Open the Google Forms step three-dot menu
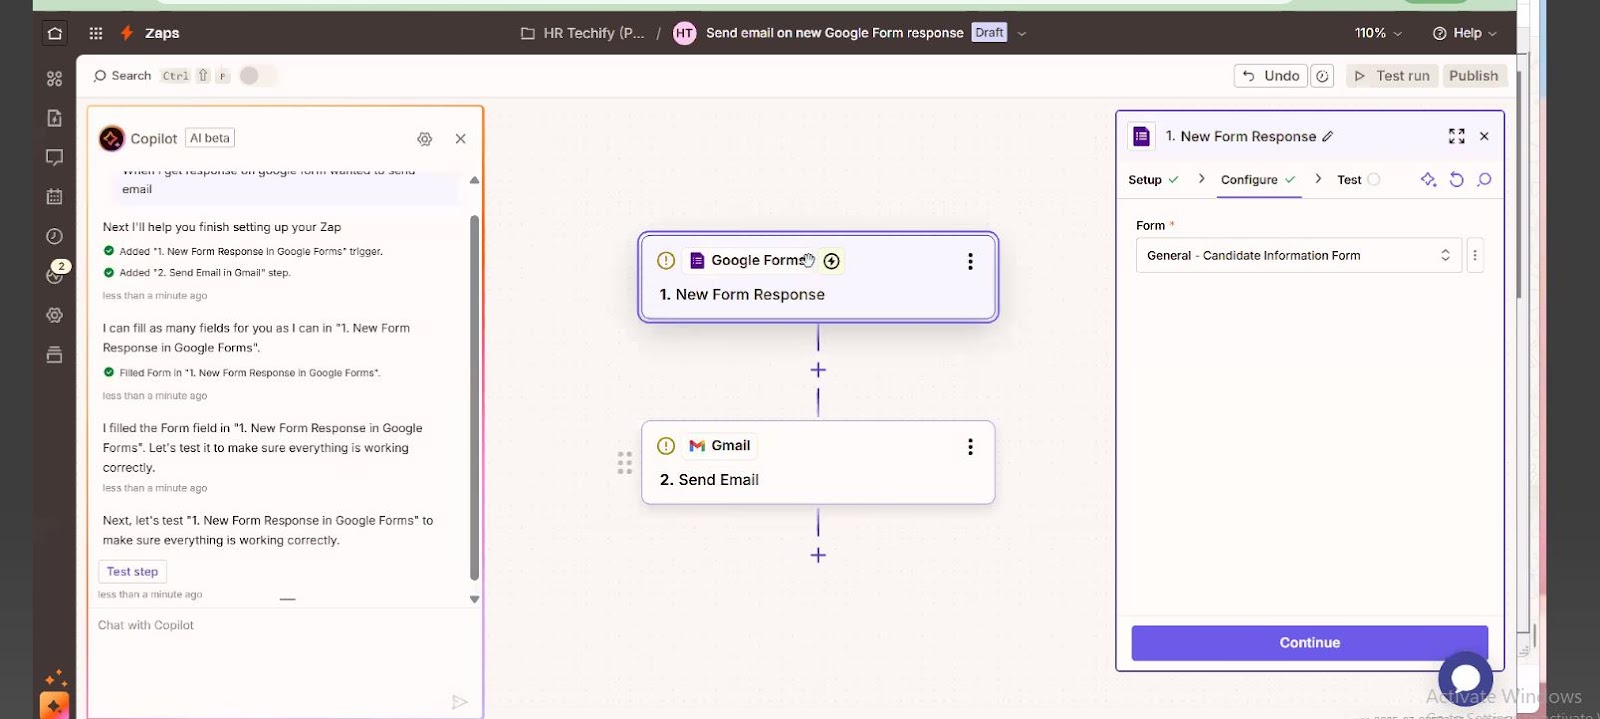The image size is (1600, 719). 970,261
